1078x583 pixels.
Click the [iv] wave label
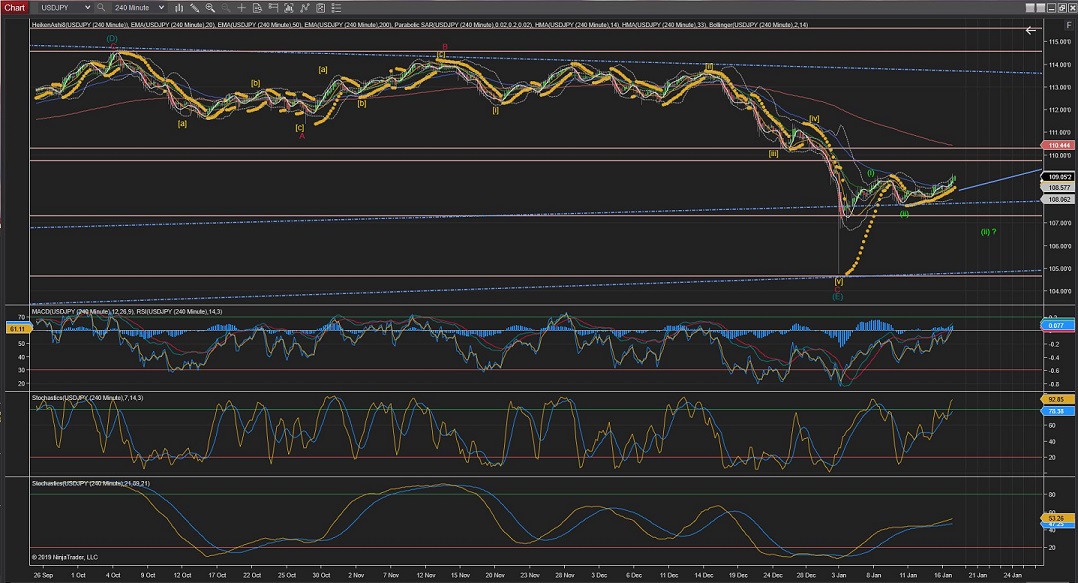pos(814,119)
